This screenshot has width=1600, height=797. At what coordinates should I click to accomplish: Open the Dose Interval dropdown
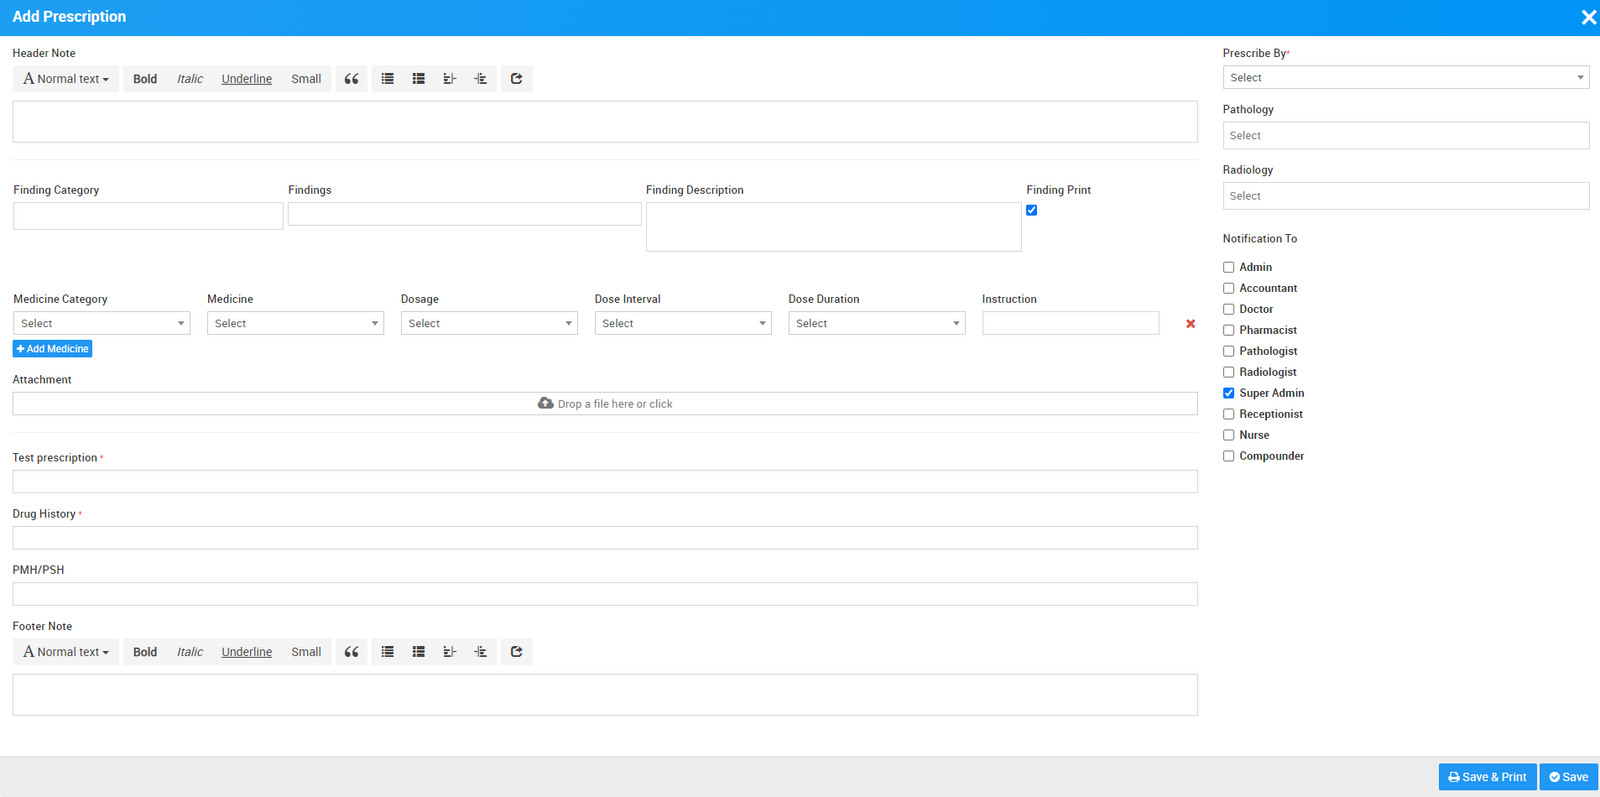(x=682, y=324)
